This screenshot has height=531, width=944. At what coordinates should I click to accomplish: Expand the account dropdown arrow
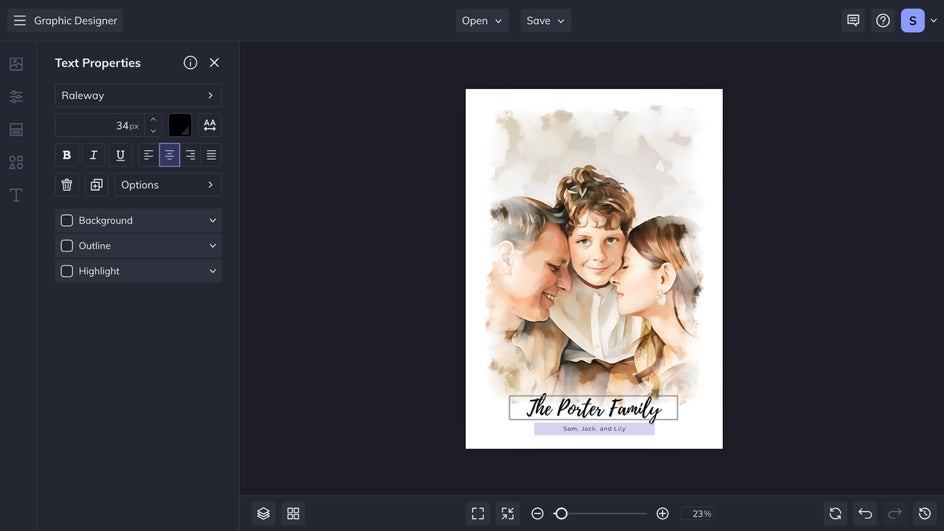tap(934, 20)
